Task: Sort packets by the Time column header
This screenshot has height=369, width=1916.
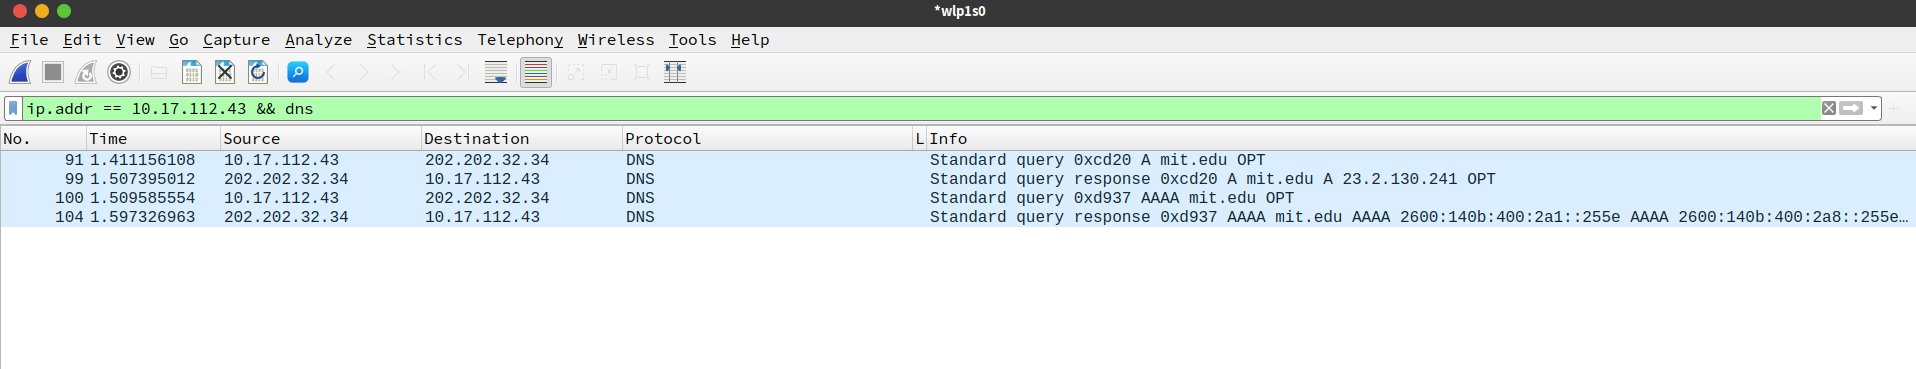Action: click(x=153, y=139)
